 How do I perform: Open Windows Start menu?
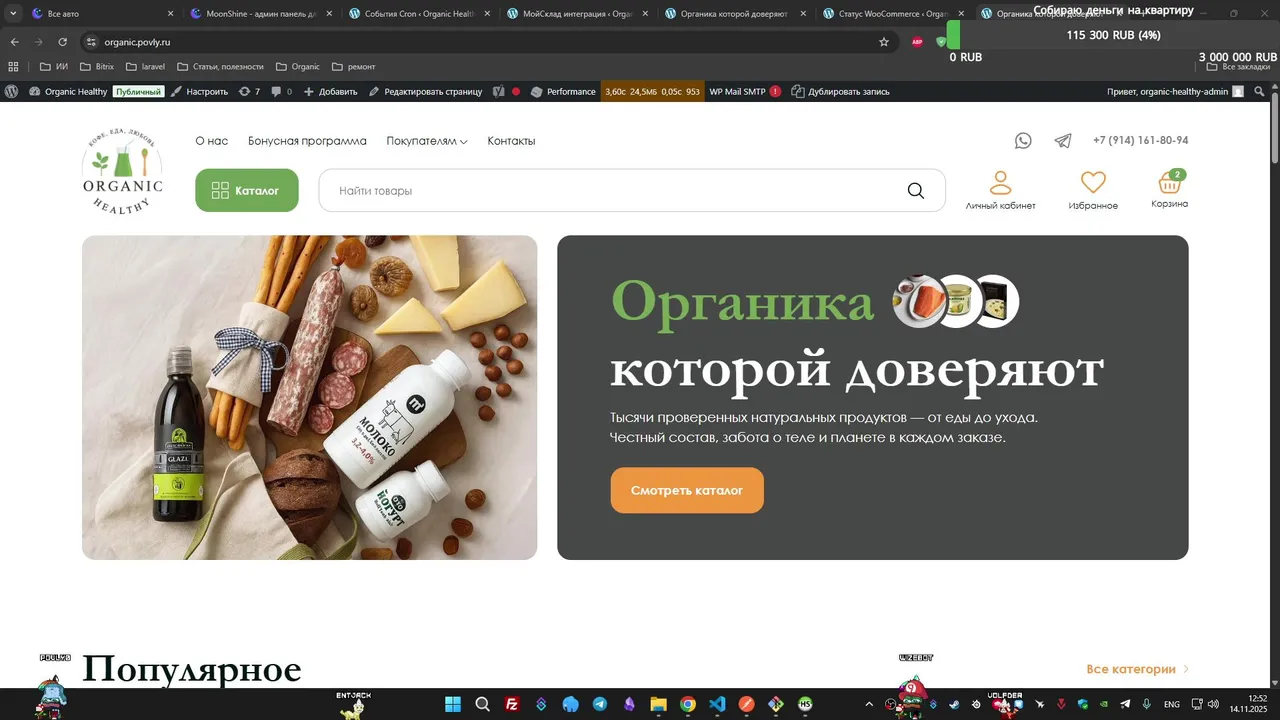click(453, 704)
